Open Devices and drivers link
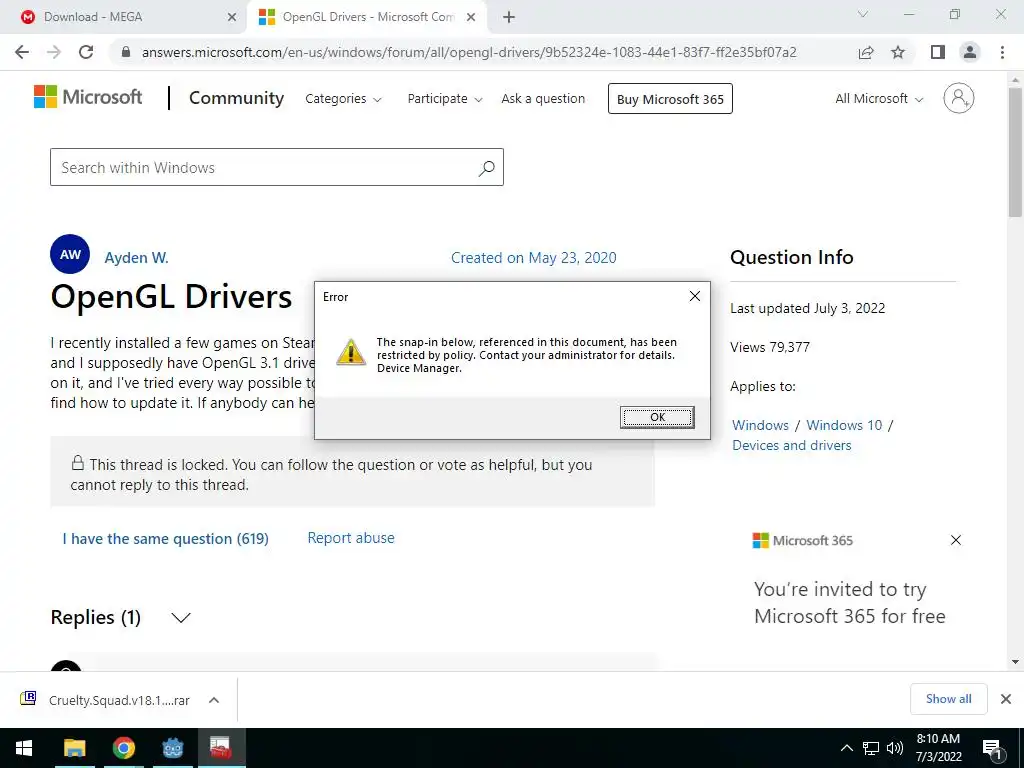The image size is (1024, 768). click(x=792, y=445)
